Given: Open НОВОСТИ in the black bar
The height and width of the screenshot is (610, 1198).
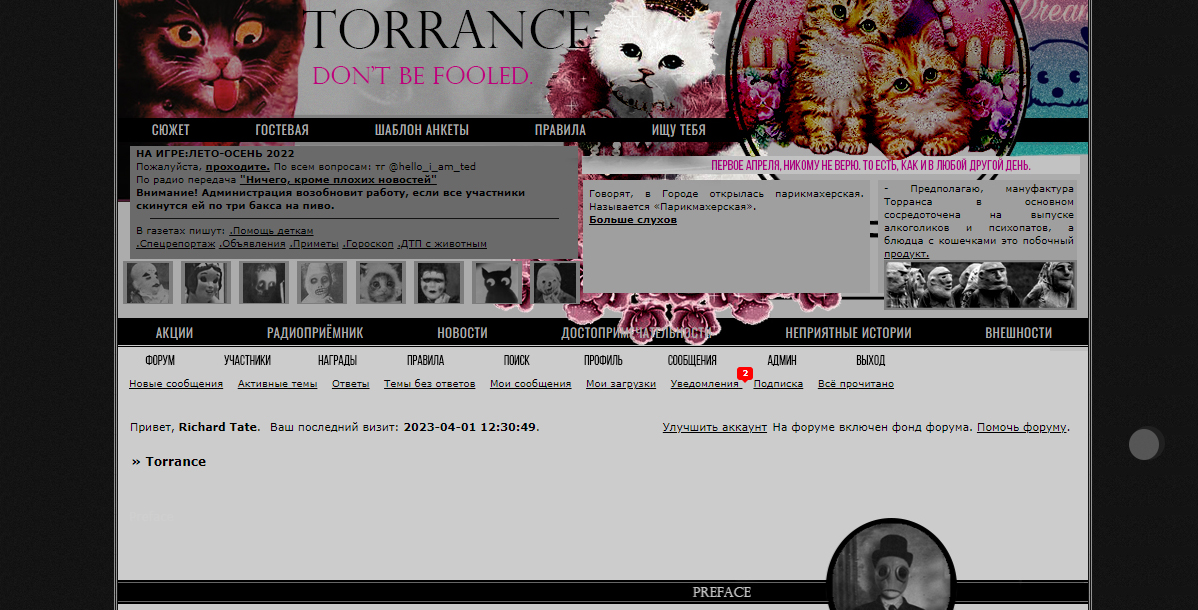Looking at the screenshot, I should (x=462, y=333).
